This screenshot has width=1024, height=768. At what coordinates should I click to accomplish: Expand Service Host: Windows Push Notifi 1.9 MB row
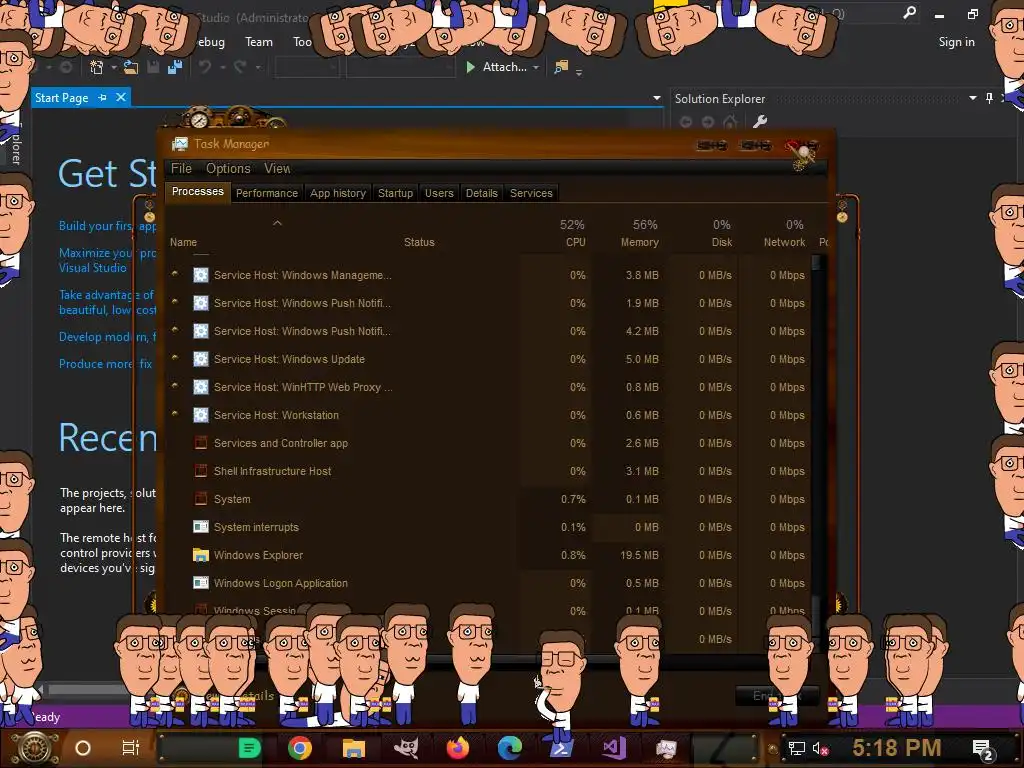[175, 302]
